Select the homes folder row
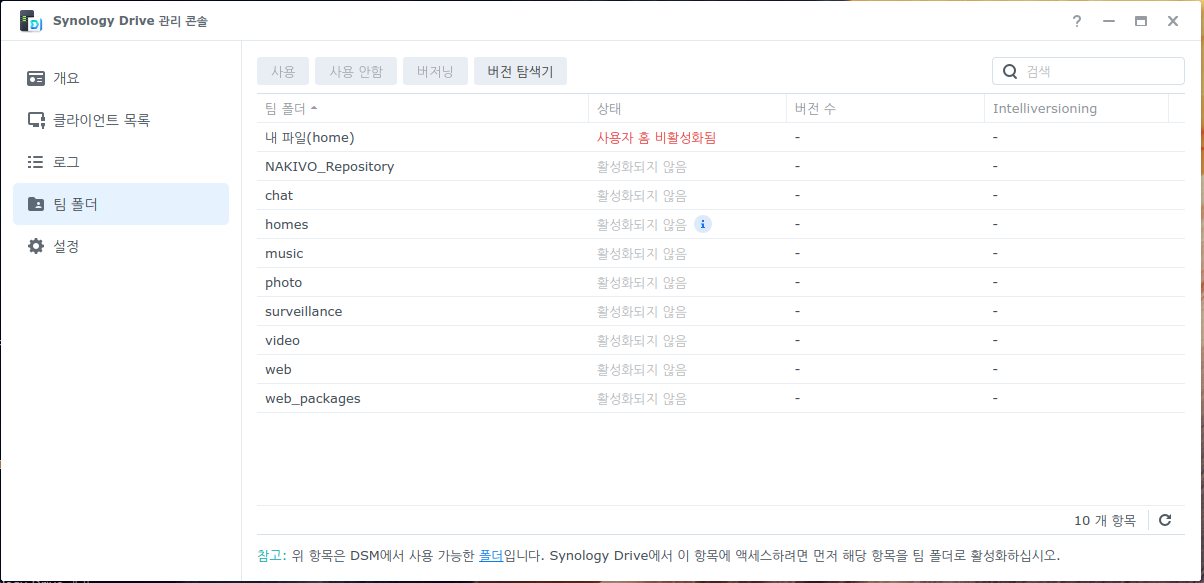 (x=720, y=224)
